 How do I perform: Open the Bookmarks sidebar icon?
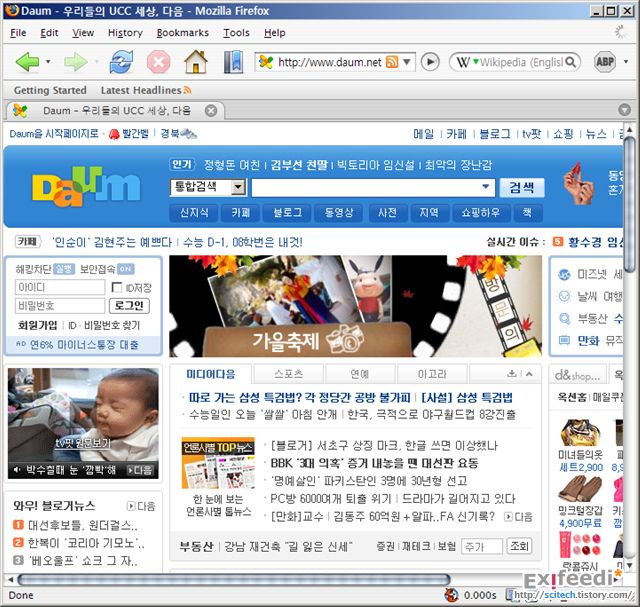pos(233,62)
